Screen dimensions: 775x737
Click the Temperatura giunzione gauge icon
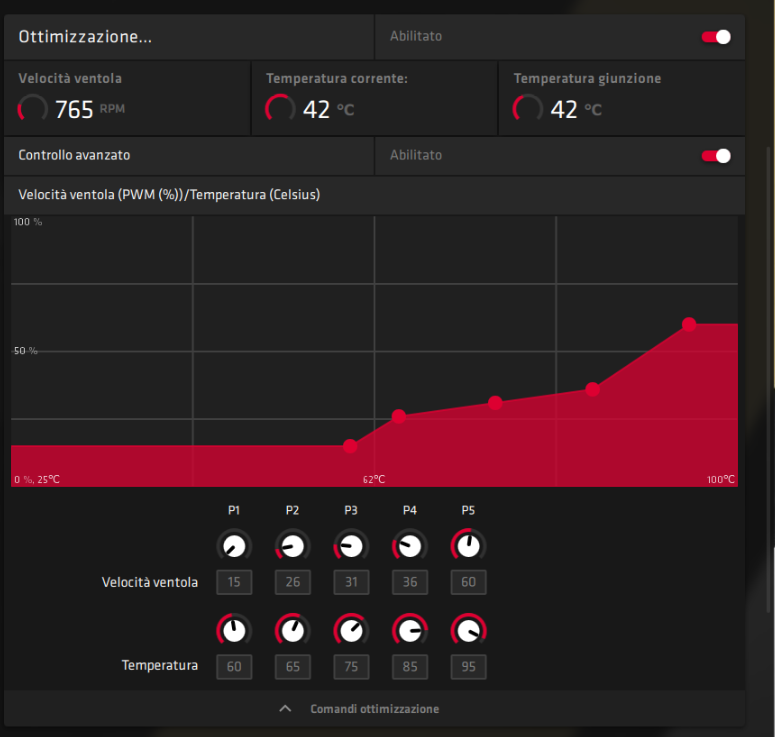point(528,109)
